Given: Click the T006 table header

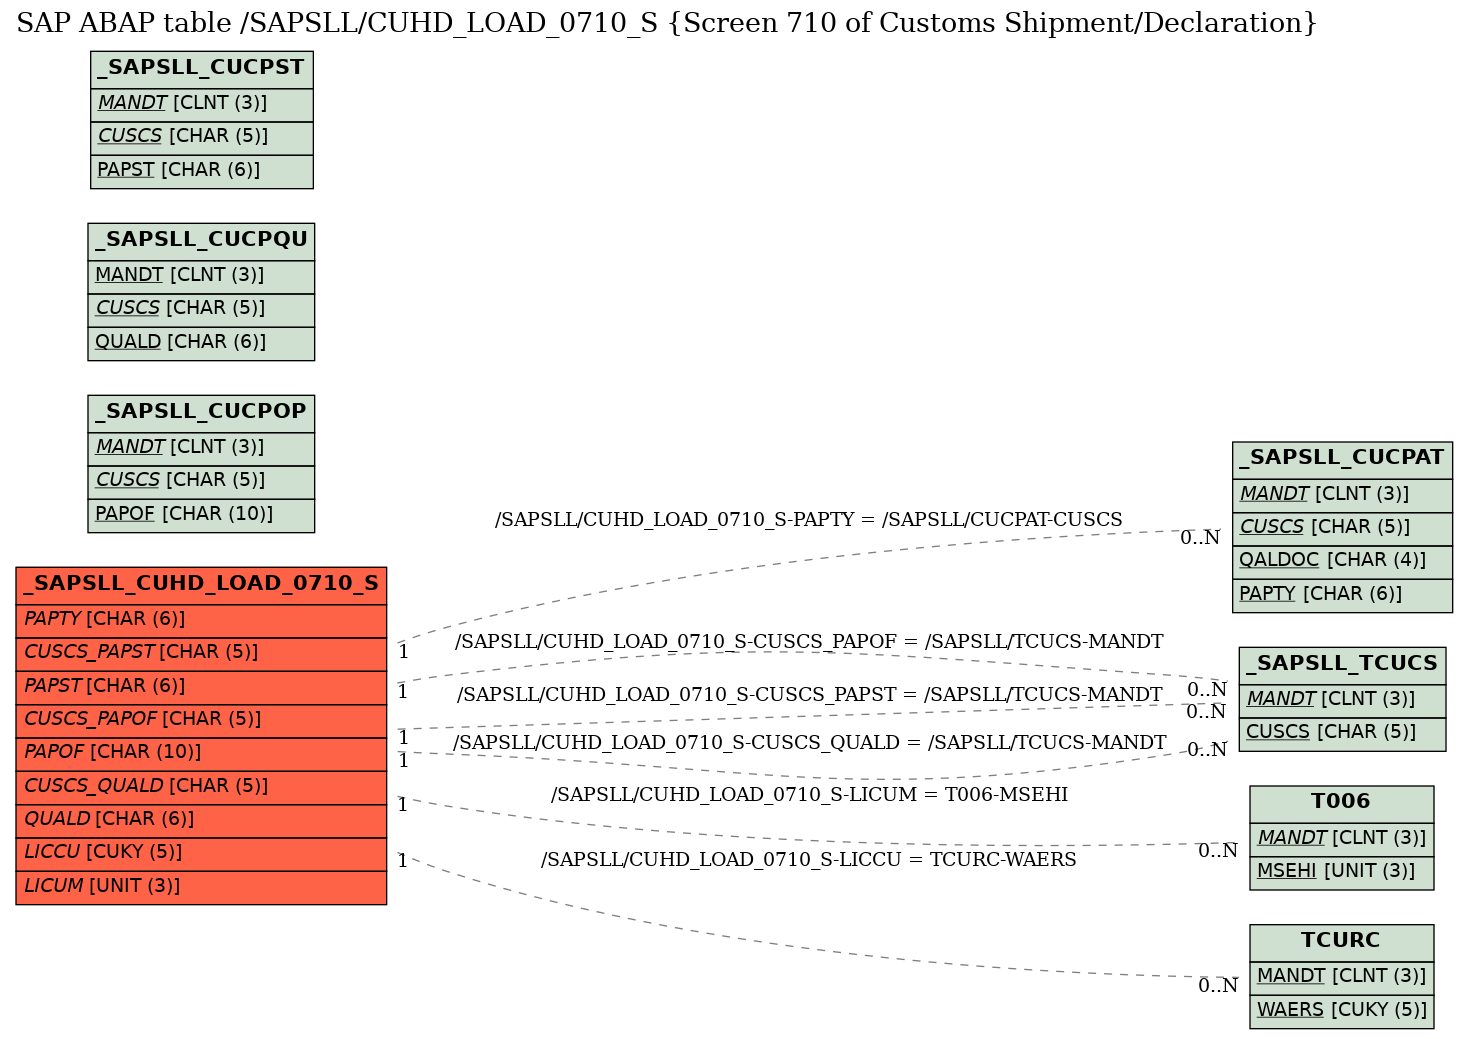Looking at the screenshot, I should [x=1341, y=803].
